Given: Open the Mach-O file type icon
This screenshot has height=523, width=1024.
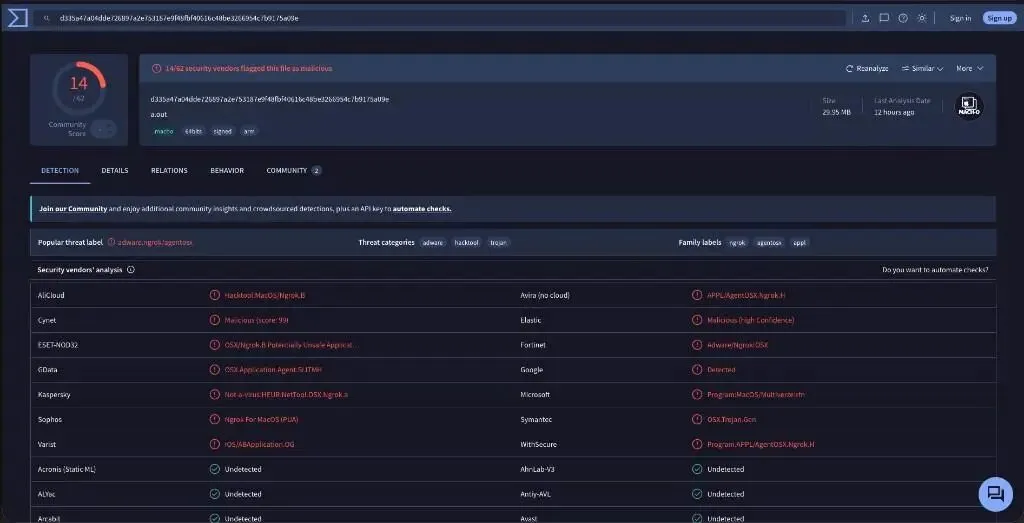Looking at the screenshot, I should 969,106.
